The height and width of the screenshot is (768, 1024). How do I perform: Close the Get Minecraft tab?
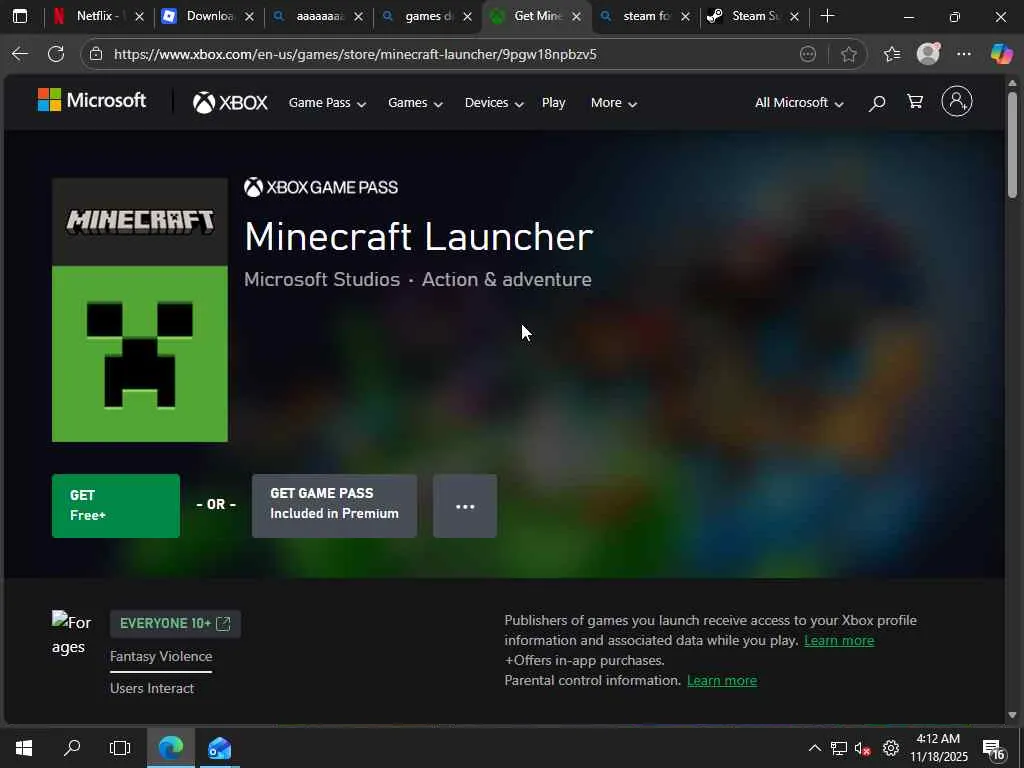[576, 17]
